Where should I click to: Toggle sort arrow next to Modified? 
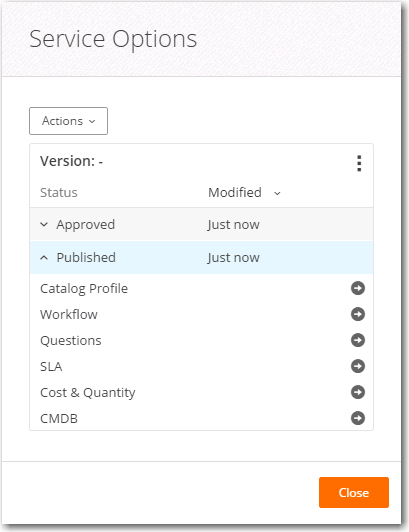pos(277,193)
